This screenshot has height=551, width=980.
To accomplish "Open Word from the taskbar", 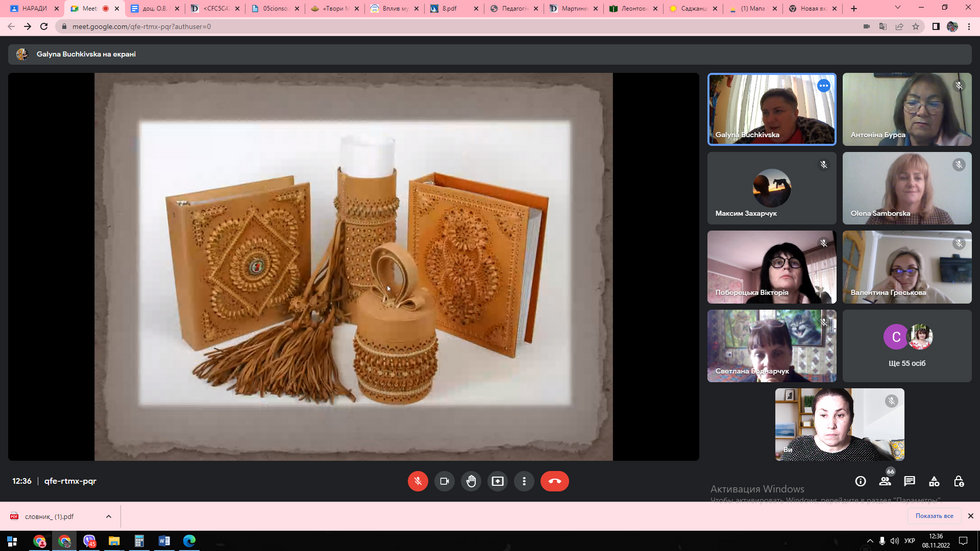I will 164,541.
